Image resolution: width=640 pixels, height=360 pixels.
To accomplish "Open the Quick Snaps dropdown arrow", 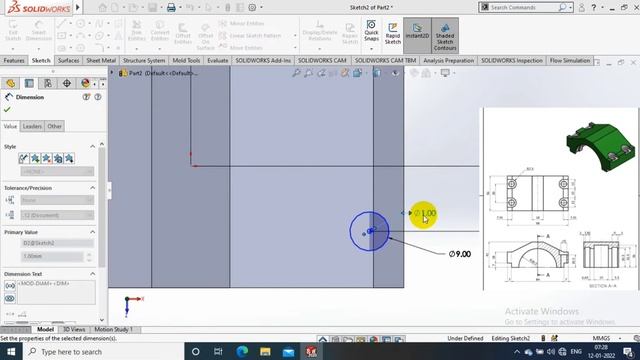I will pyautogui.click(x=371, y=49).
